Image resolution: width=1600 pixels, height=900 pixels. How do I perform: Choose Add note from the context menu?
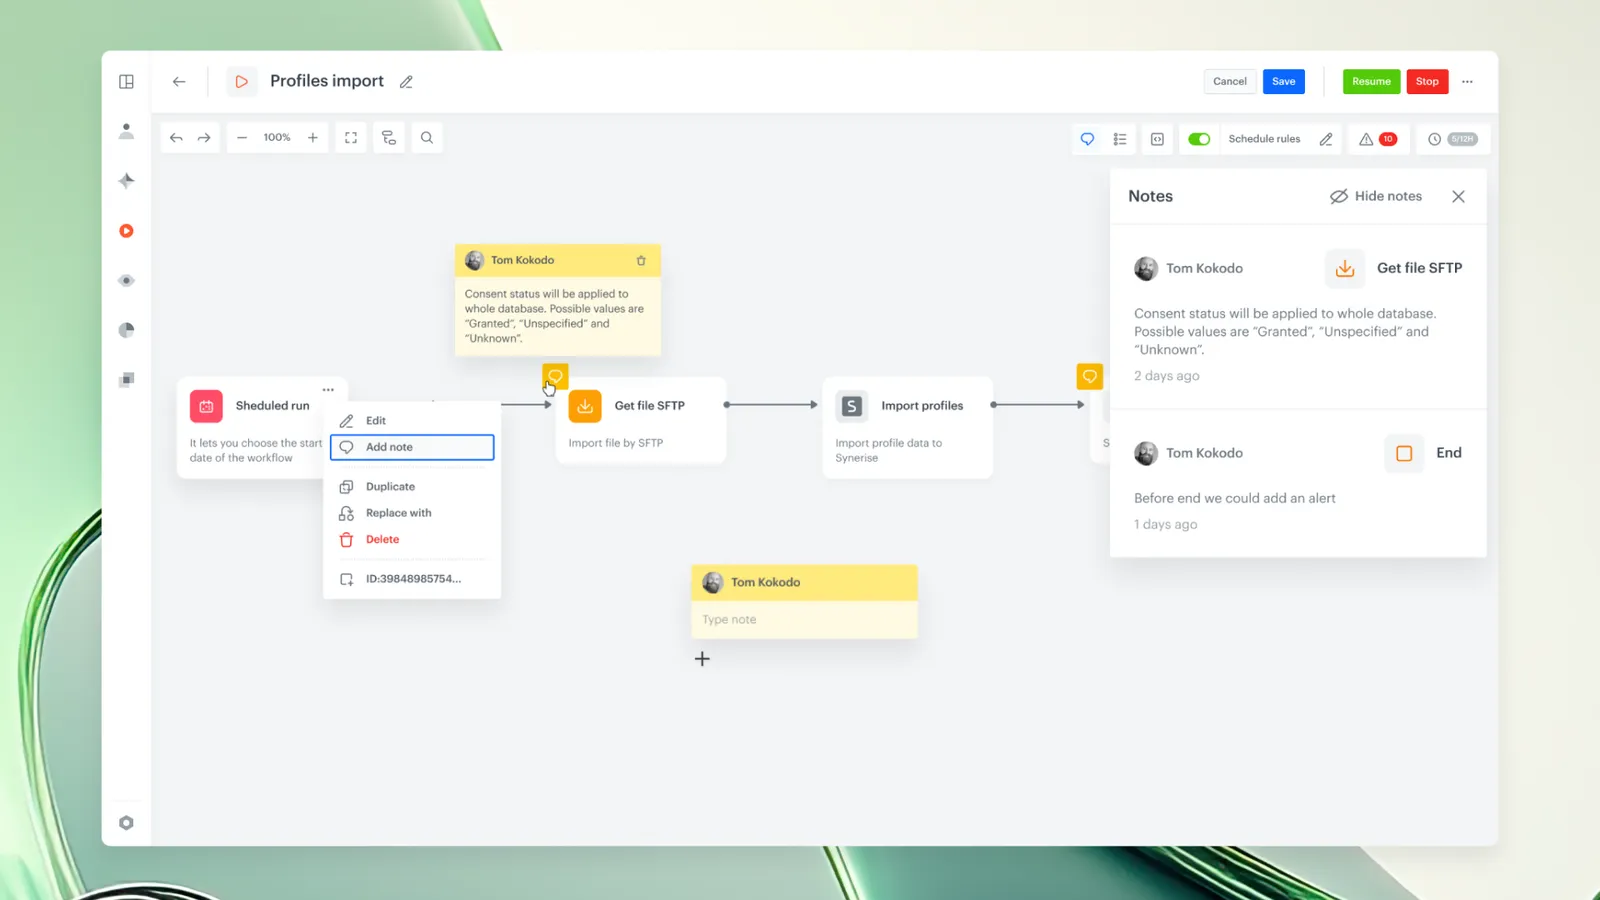412,447
